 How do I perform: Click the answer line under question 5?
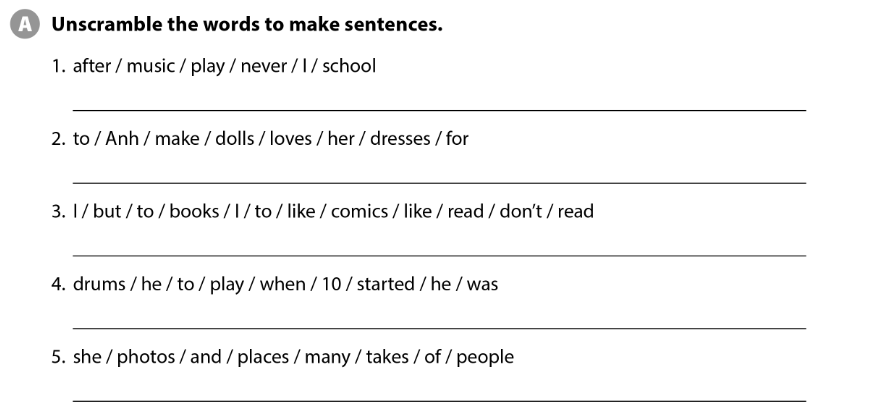[438, 398]
